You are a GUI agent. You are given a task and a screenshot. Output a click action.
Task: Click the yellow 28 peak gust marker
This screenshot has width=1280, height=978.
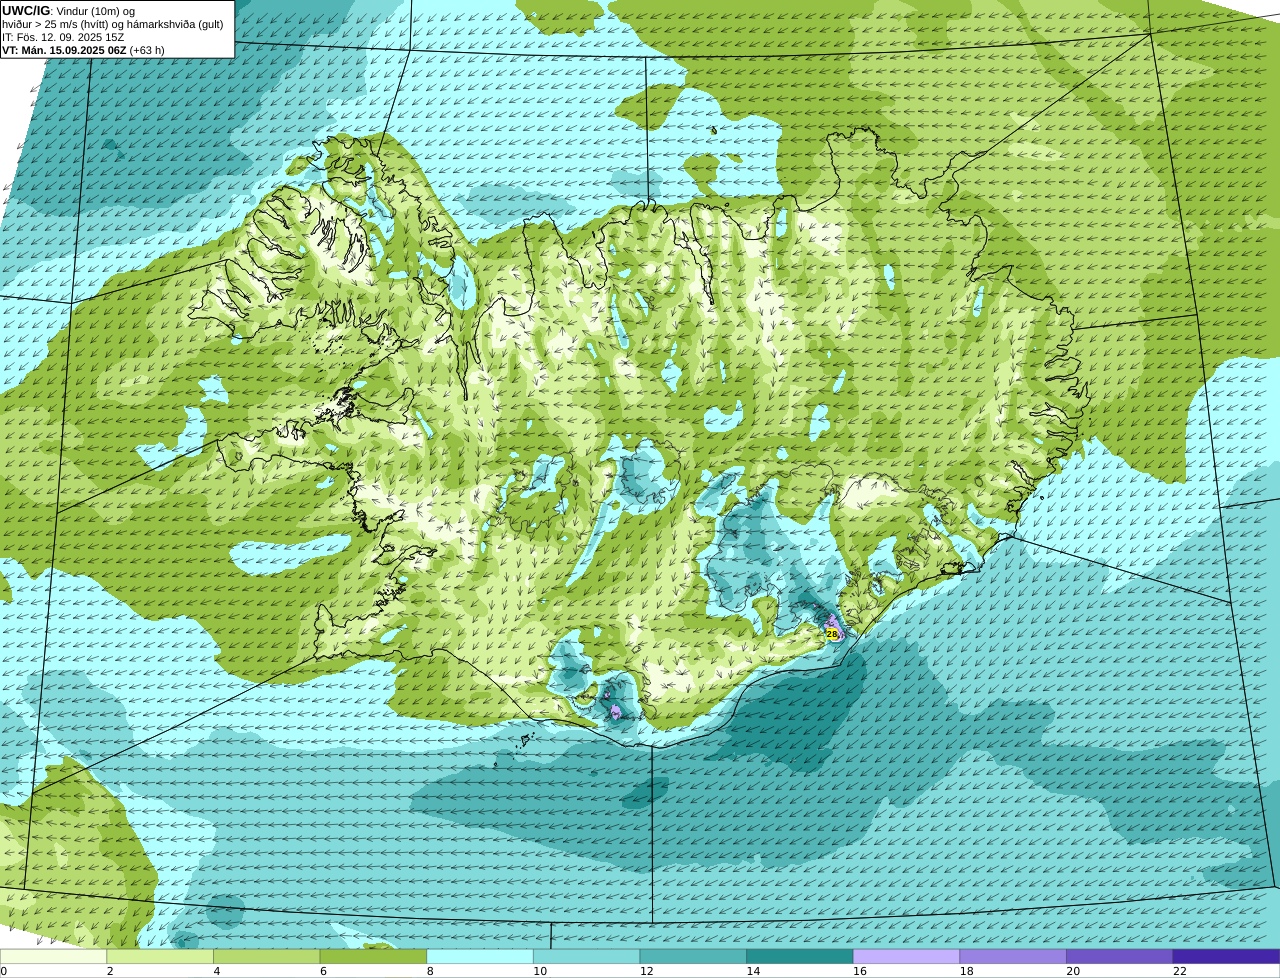(x=832, y=634)
